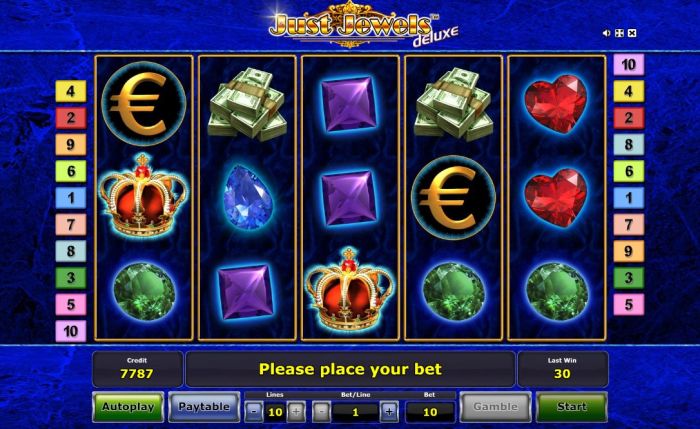
Task: Start the spin
Action: point(571,407)
